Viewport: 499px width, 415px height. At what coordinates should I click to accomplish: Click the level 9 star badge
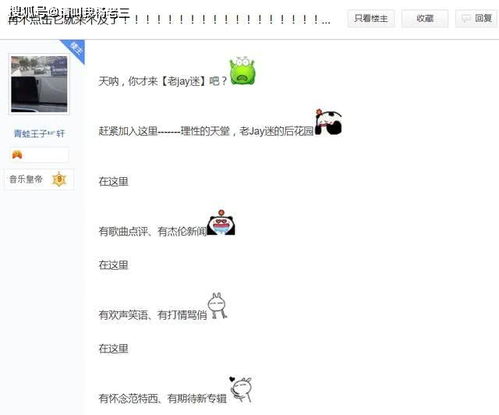59,179
